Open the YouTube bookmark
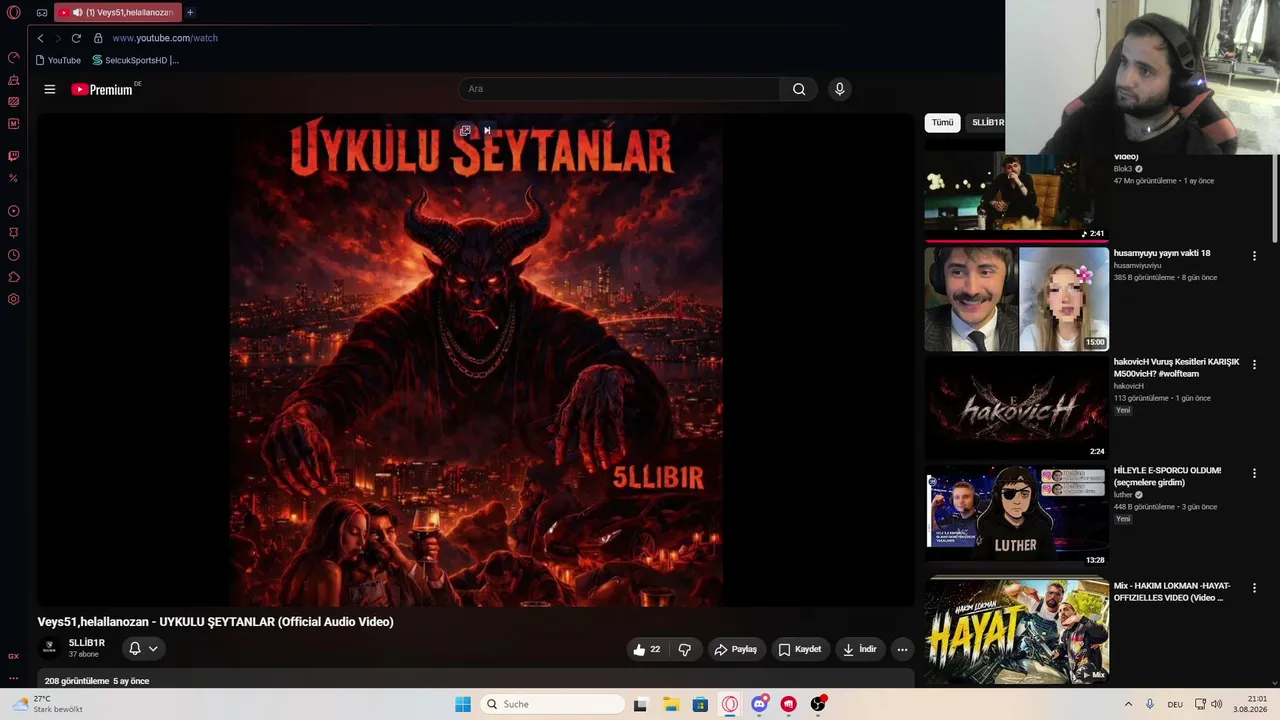This screenshot has width=1280, height=720. pos(58,60)
